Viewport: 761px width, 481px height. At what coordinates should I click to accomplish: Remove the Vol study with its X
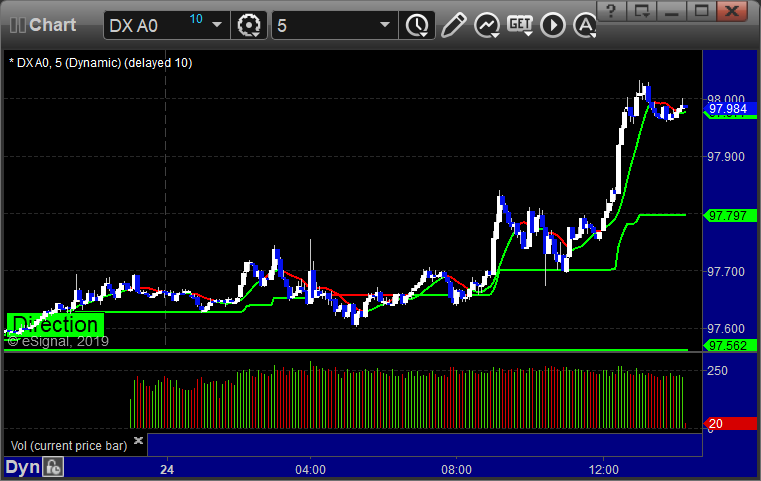tap(138, 440)
